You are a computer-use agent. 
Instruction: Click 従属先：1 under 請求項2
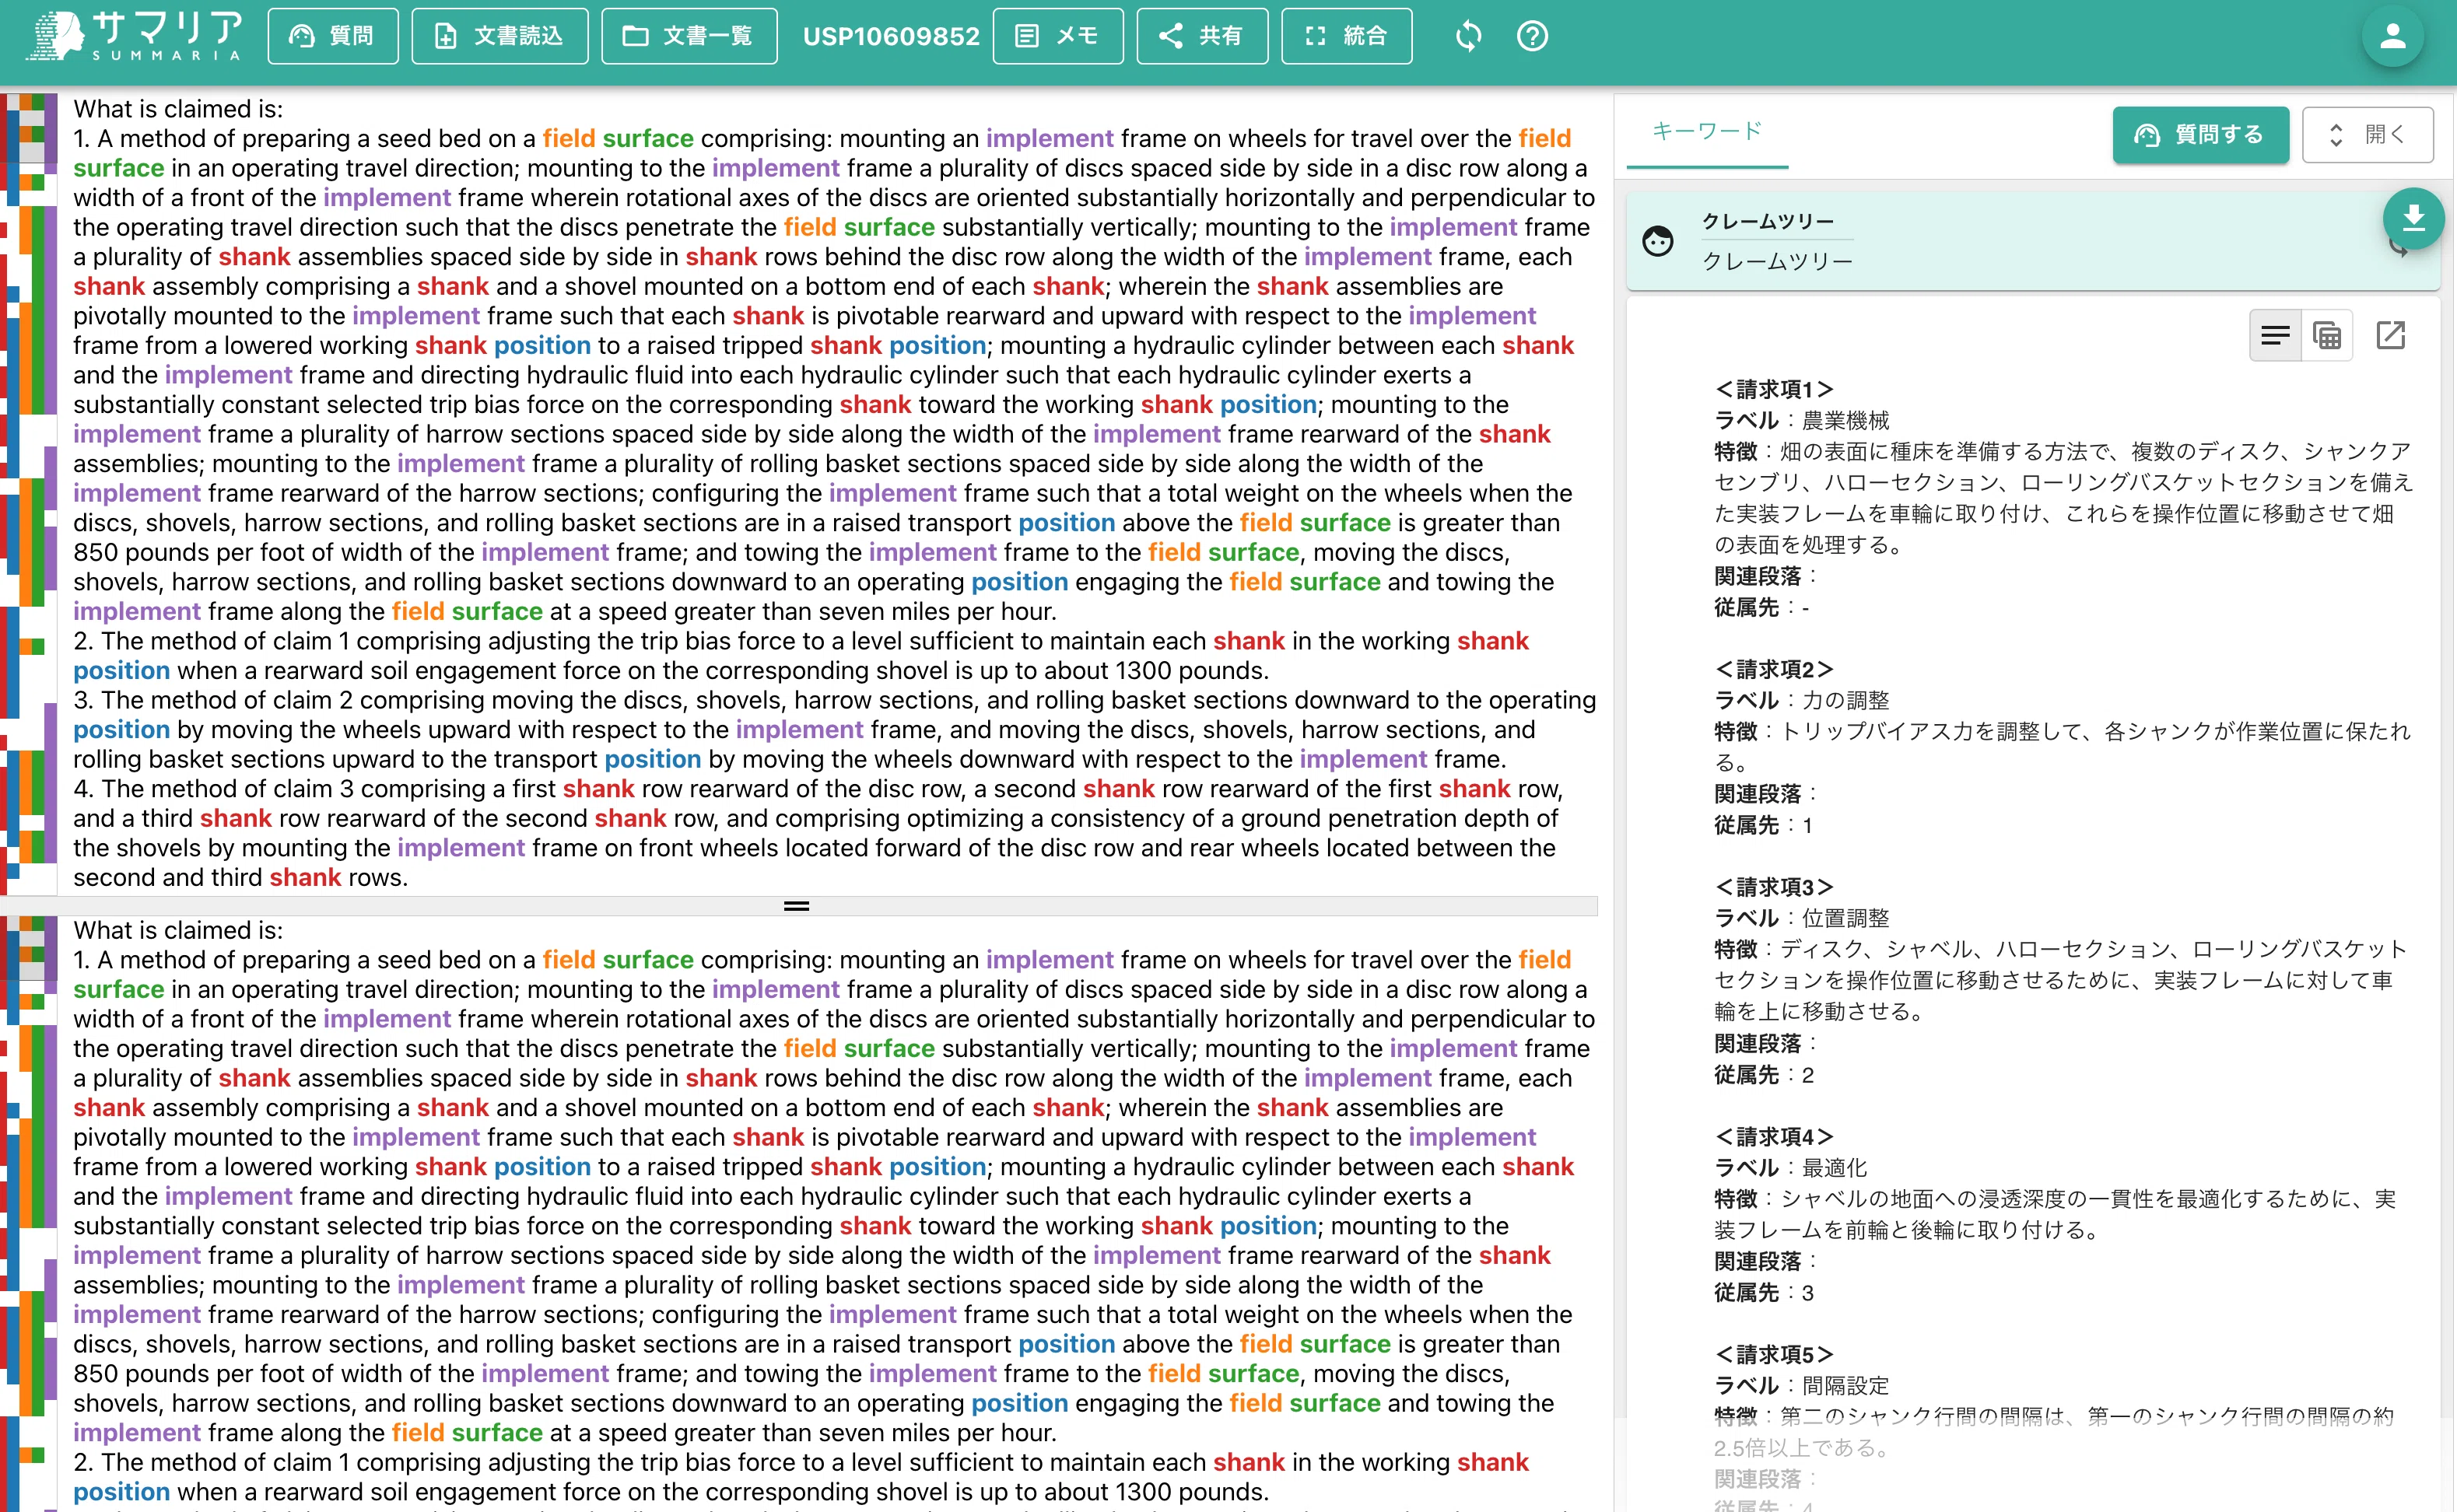tap(1763, 825)
